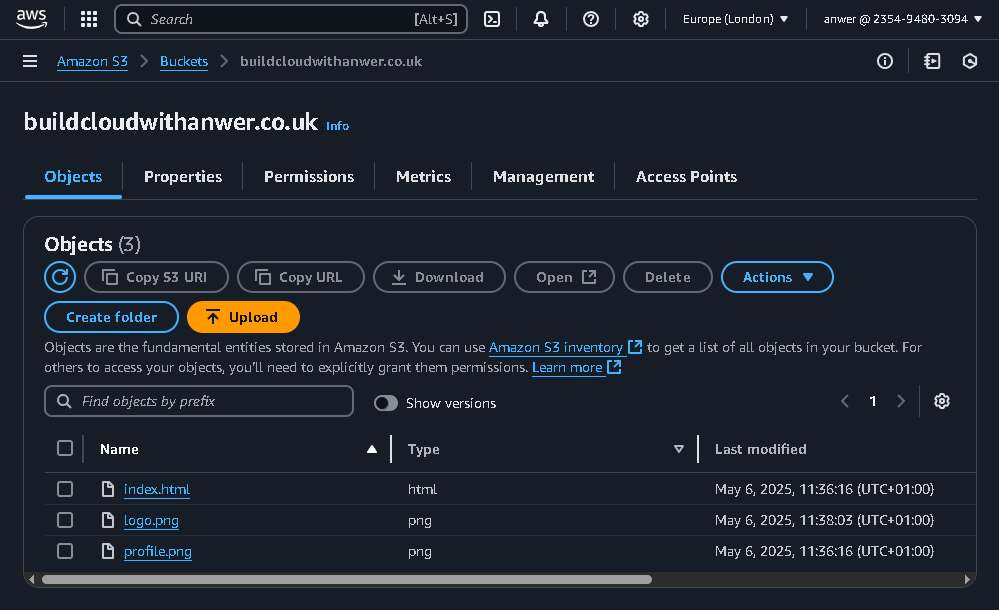This screenshot has width=999, height=610.
Task: Enable the Show versions toggle
Action: [x=385, y=403]
